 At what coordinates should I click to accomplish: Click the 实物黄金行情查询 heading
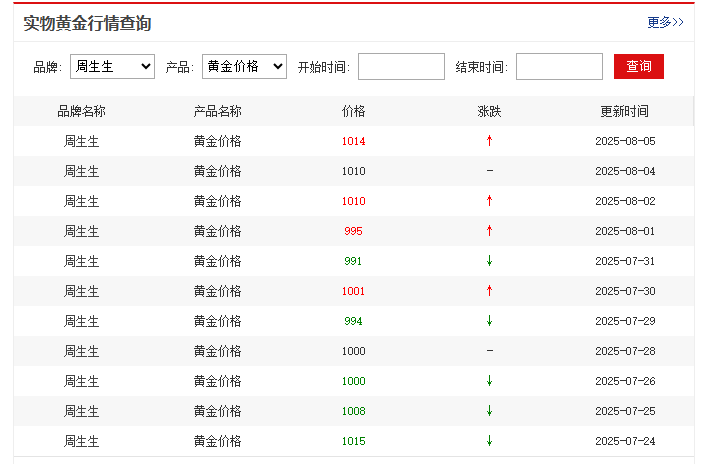point(87,23)
